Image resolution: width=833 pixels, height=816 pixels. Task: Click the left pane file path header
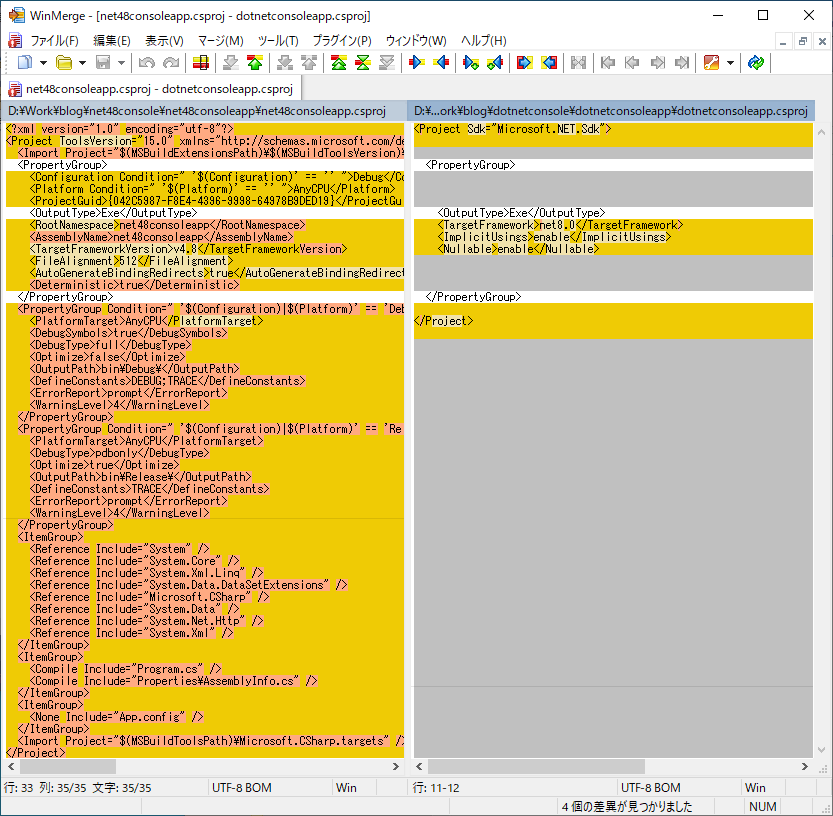coord(200,110)
